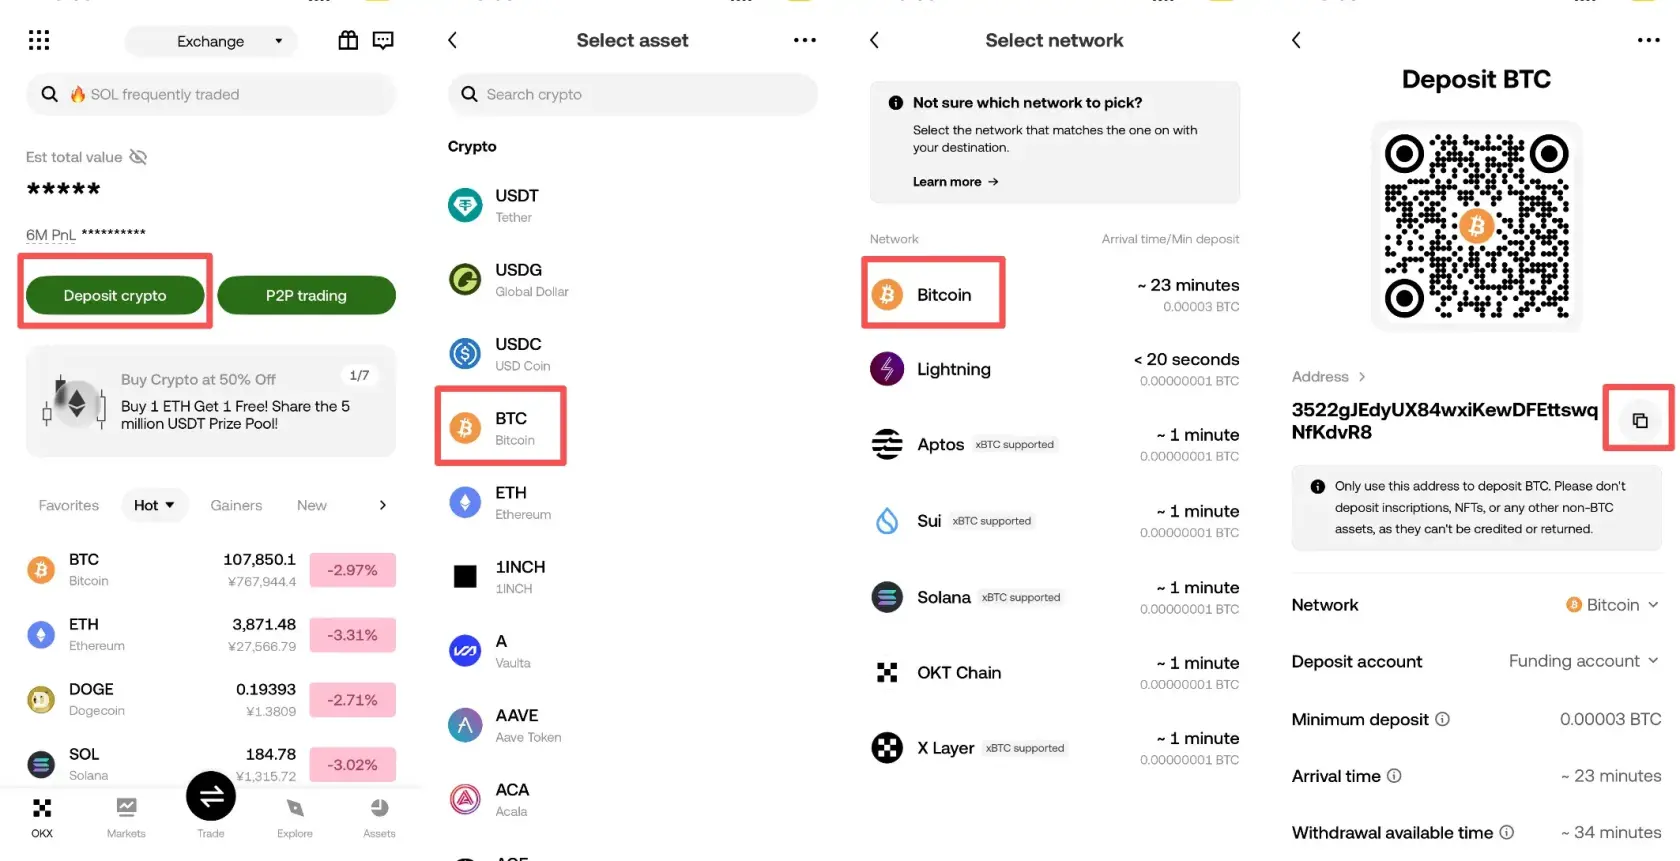Click the Arrival time info icon
The image size is (1680, 861).
pos(1394,776)
